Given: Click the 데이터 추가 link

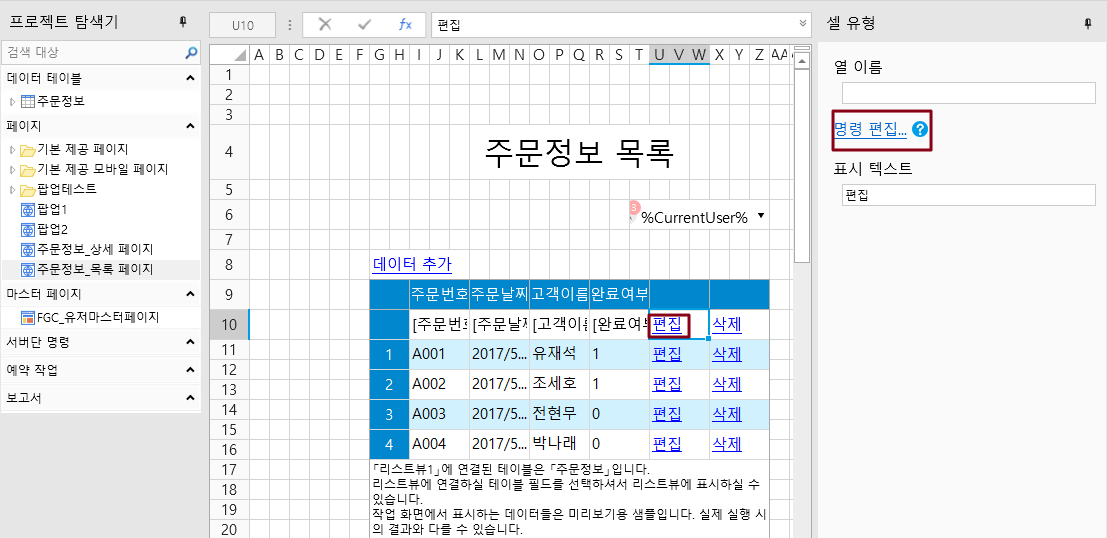Looking at the screenshot, I should [x=412, y=264].
